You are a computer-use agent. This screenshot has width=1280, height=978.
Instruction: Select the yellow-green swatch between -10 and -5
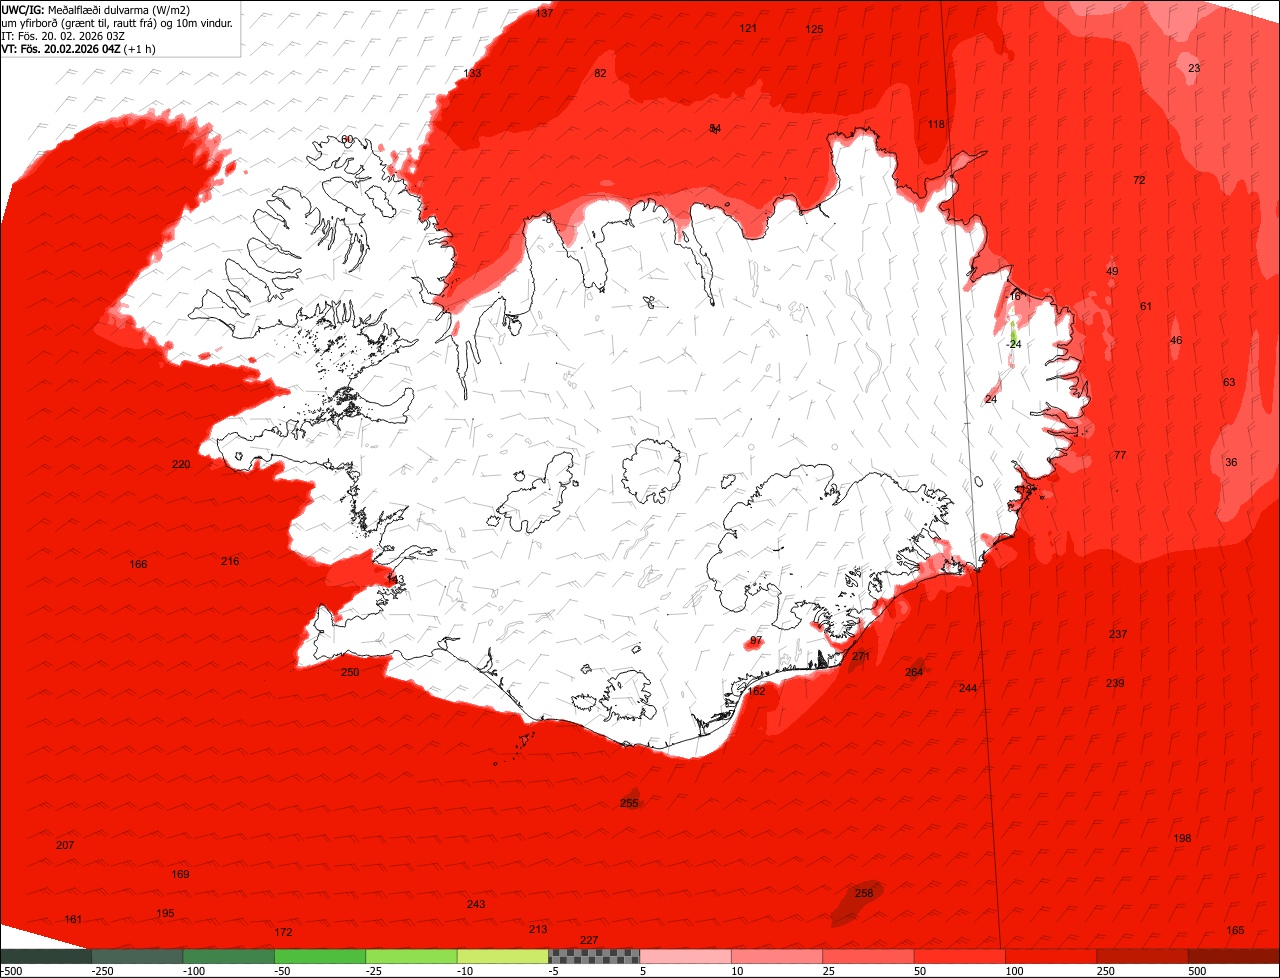[x=503, y=956]
